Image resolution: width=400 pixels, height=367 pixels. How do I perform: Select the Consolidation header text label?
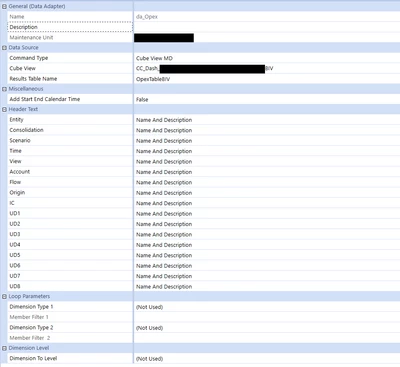point(26,130)
